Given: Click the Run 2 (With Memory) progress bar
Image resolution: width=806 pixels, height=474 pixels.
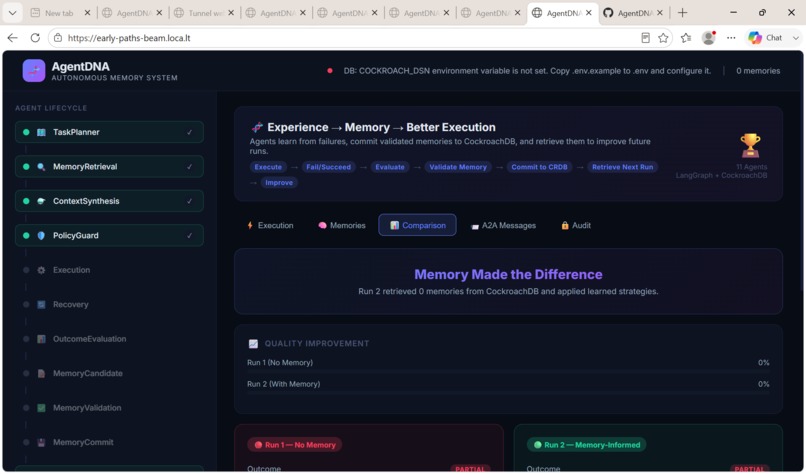Looking at the screenshot, I should [x=508, y=393].
